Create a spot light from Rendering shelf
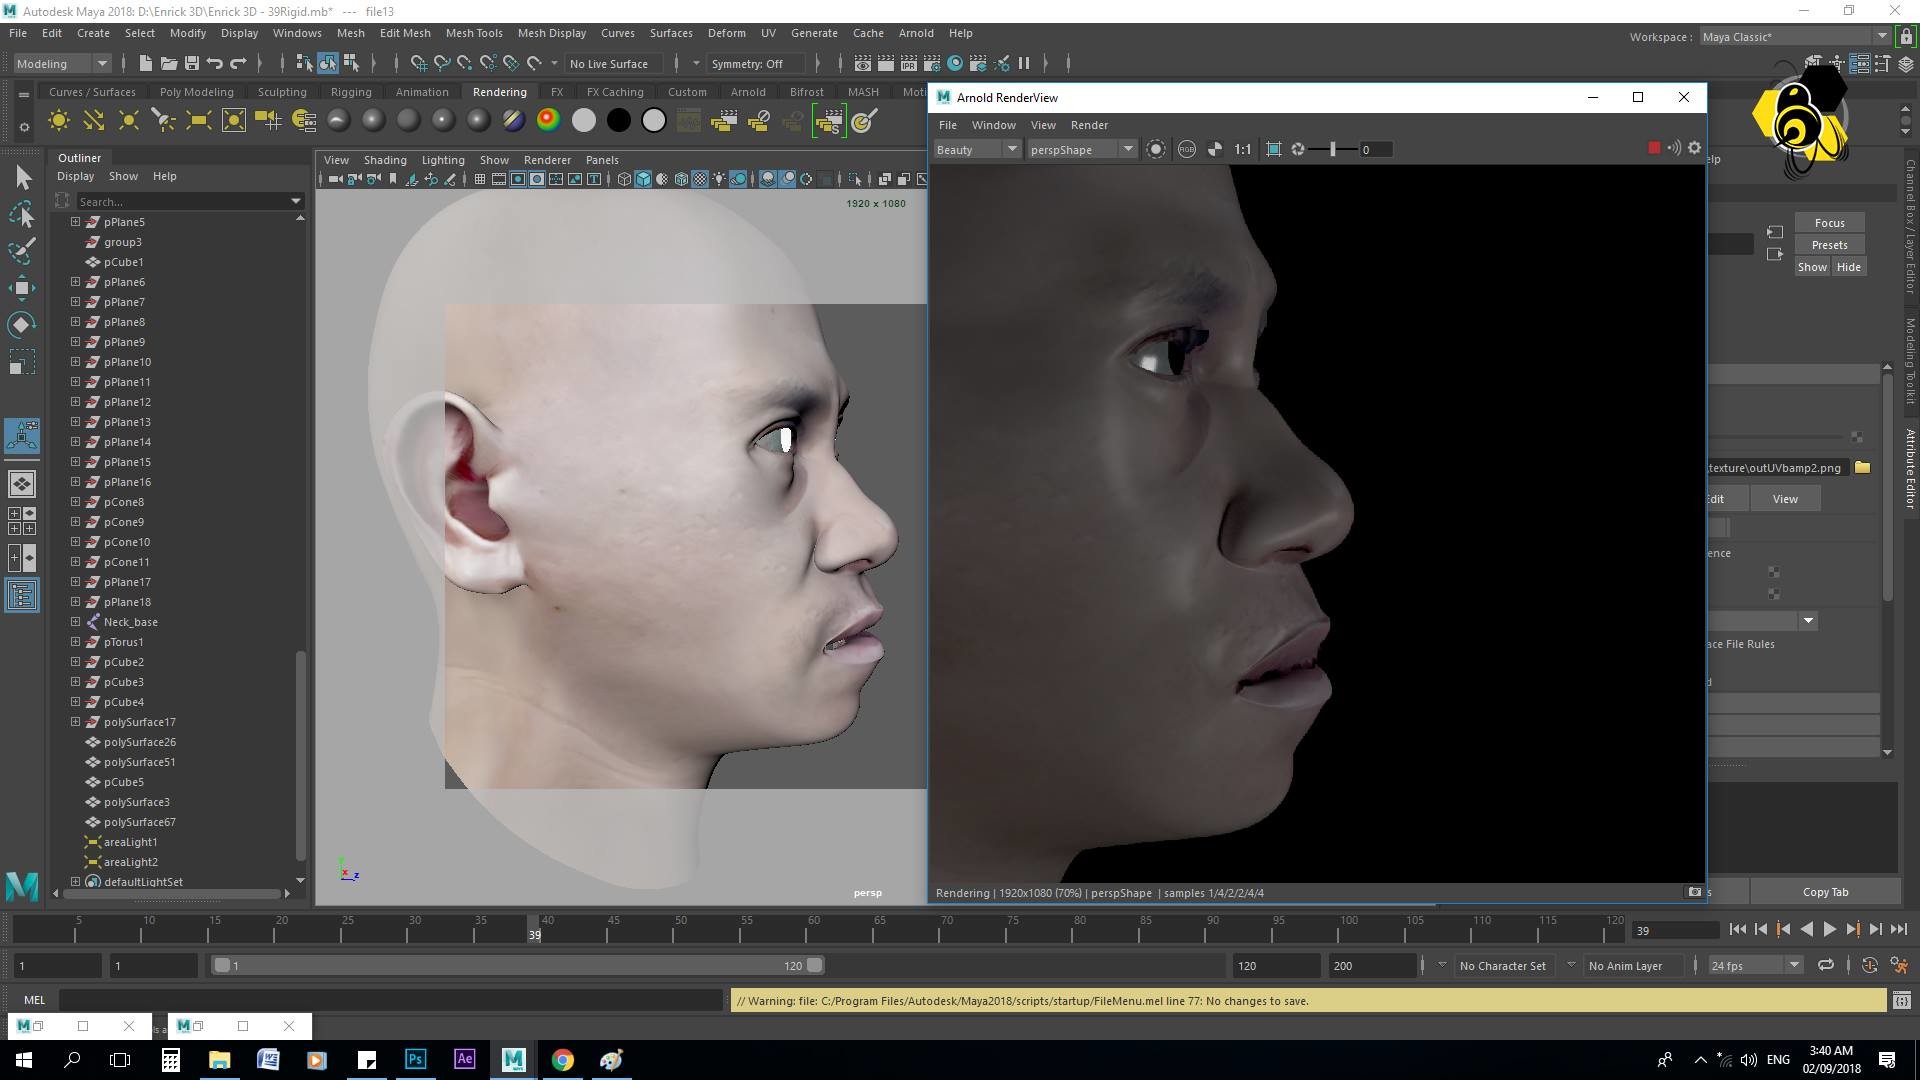The image size is (1920, 1080). click(x=164, y=121)
